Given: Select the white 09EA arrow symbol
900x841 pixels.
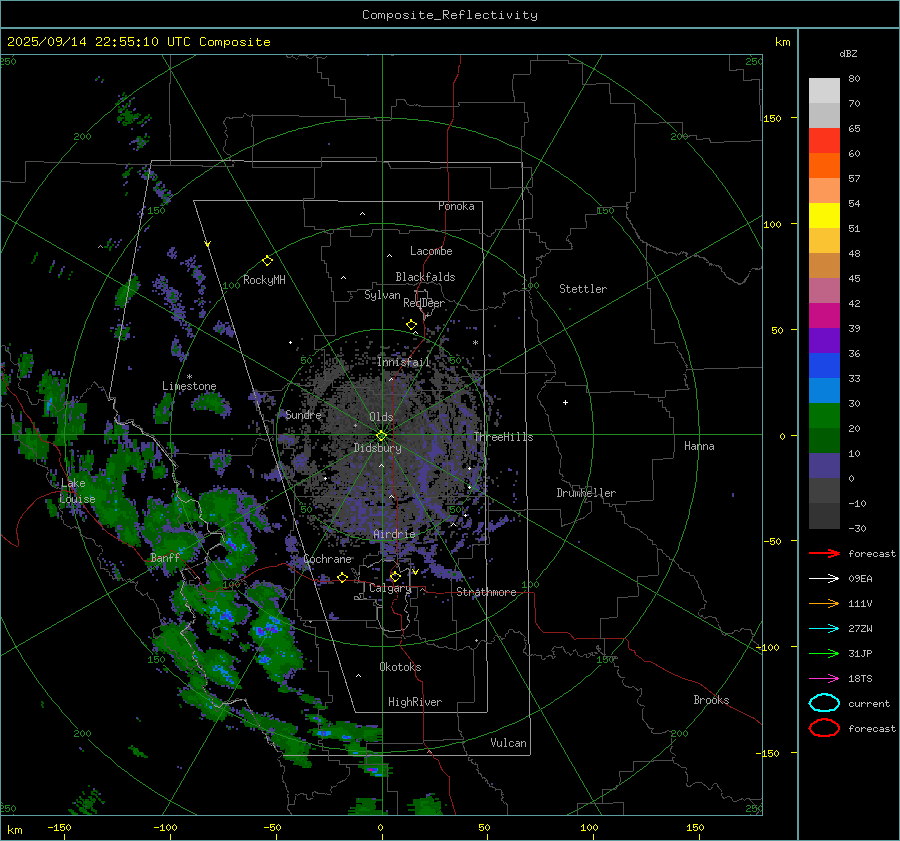Looking at the screenshot, I should [824, 579].
